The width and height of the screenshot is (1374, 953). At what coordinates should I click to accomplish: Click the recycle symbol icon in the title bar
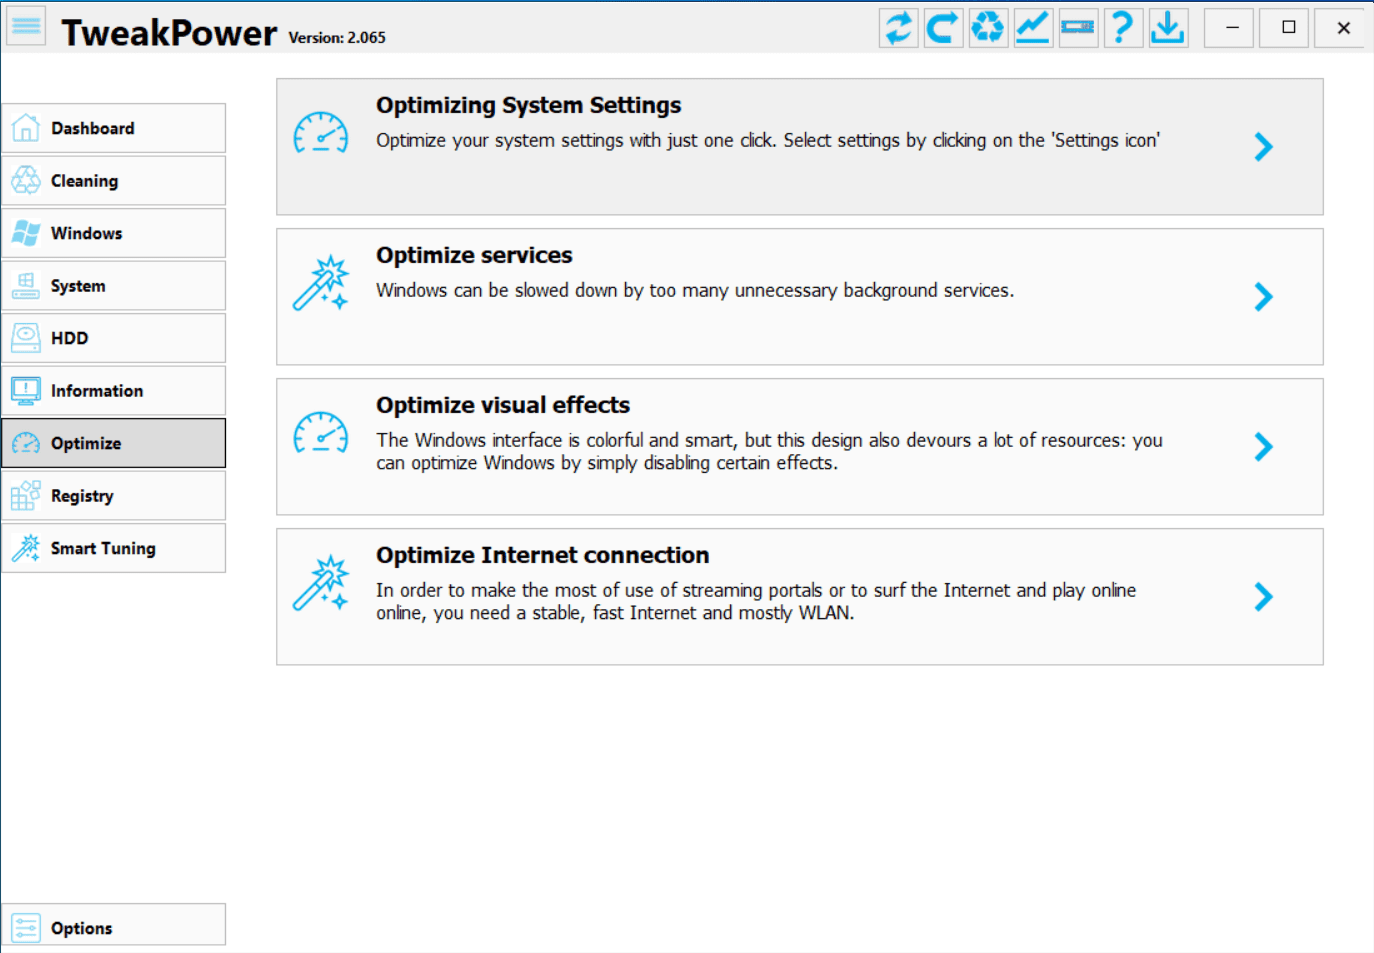[x=988, y=27]
